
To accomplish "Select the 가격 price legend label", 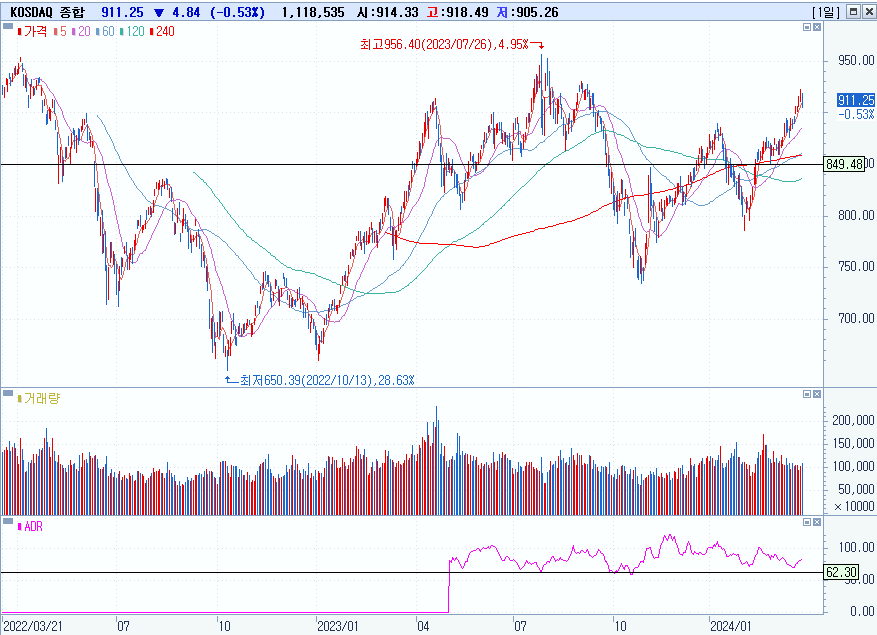I will click(x=32, y=31).
